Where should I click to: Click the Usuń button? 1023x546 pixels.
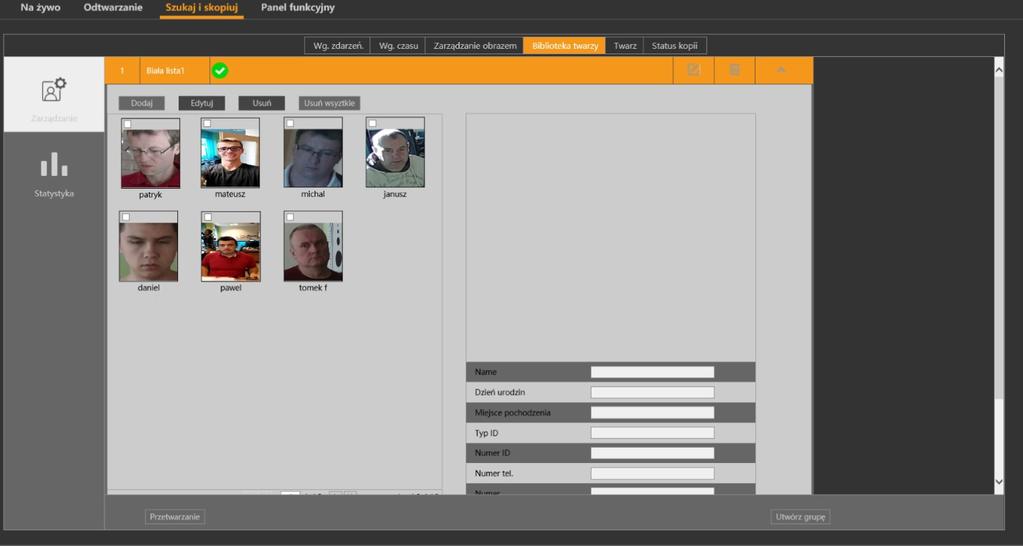(x=262, y=103)
